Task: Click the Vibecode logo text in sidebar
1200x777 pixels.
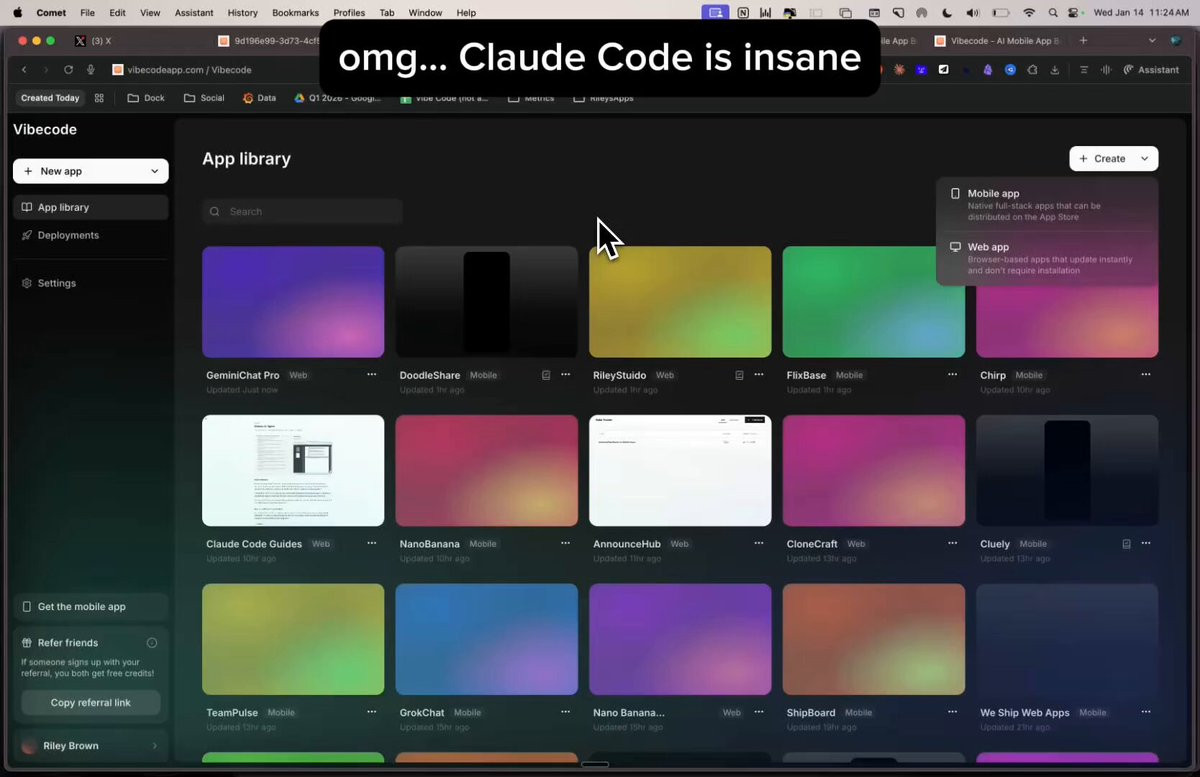Action: click(x=45, y=130)
